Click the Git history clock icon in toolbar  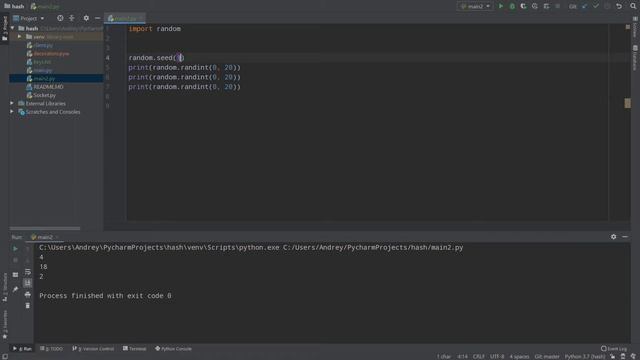coord(607,6)
